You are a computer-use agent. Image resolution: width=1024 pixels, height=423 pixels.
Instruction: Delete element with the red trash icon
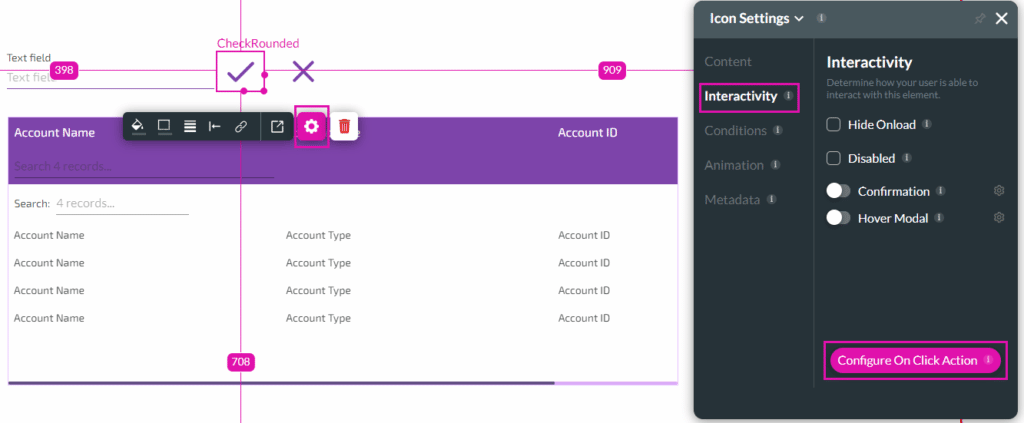[x=344, y=126]
